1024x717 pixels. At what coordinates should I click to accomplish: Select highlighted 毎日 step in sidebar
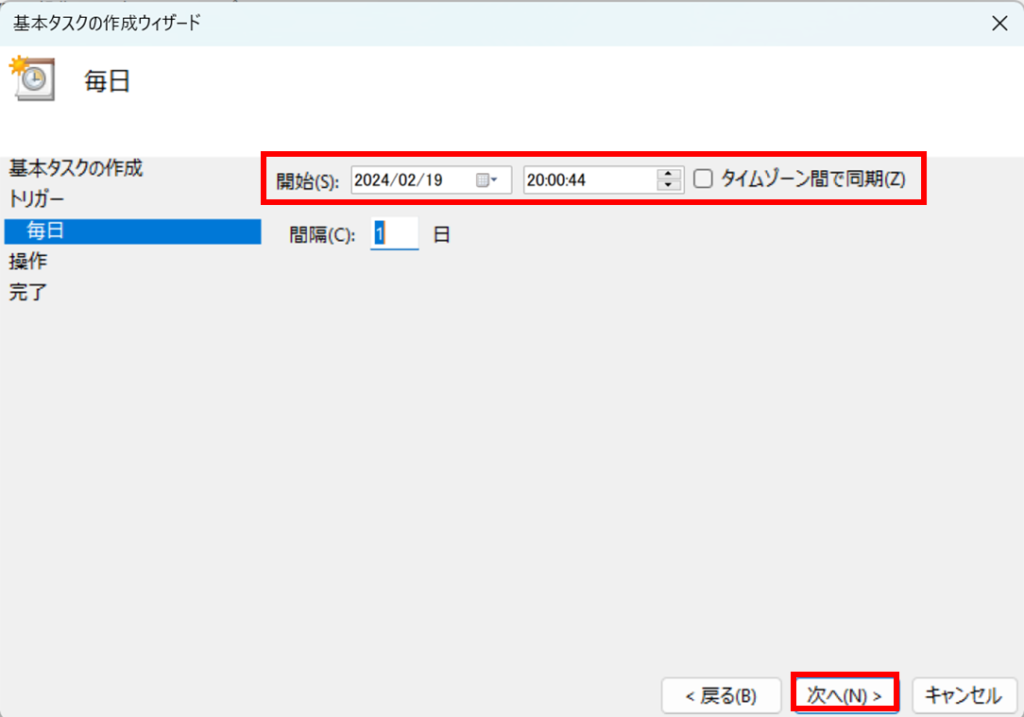pos(46,231)
